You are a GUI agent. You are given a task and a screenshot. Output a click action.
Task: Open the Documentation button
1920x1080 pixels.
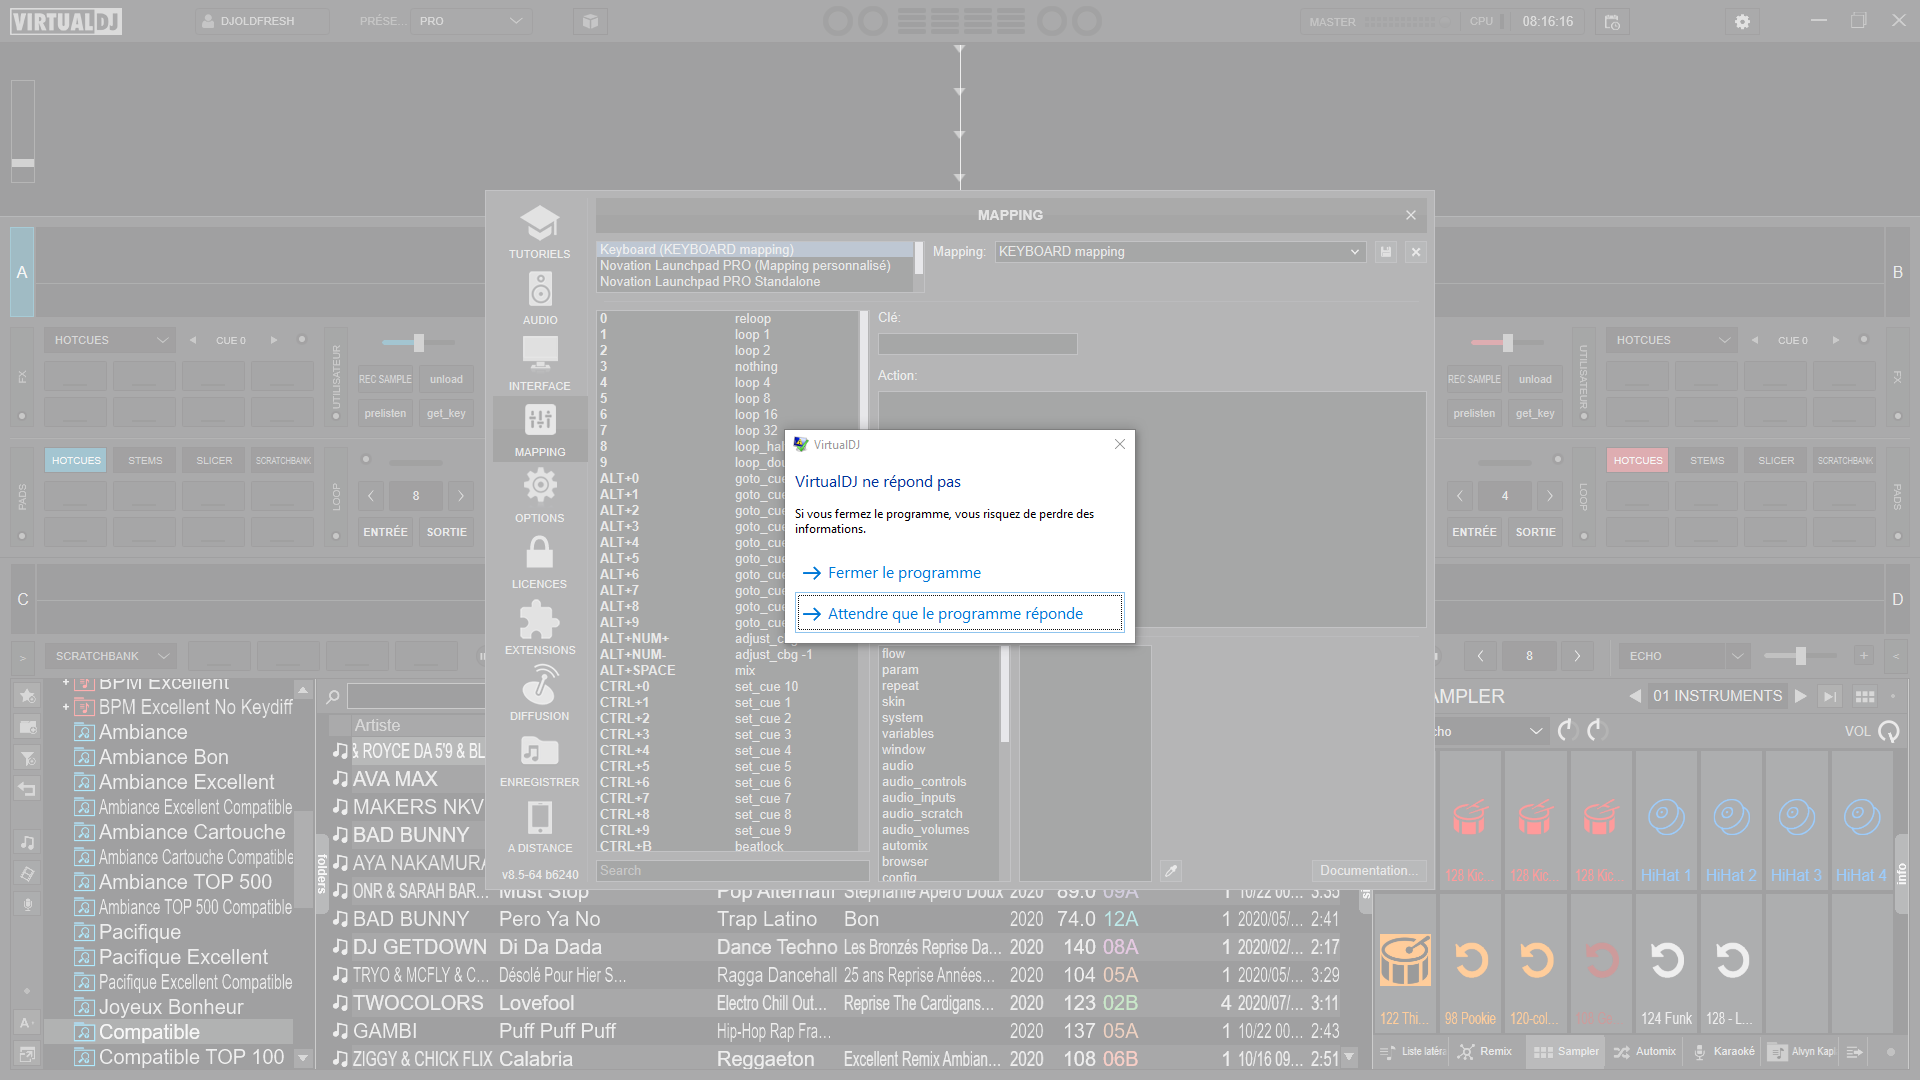point(1369,871)
